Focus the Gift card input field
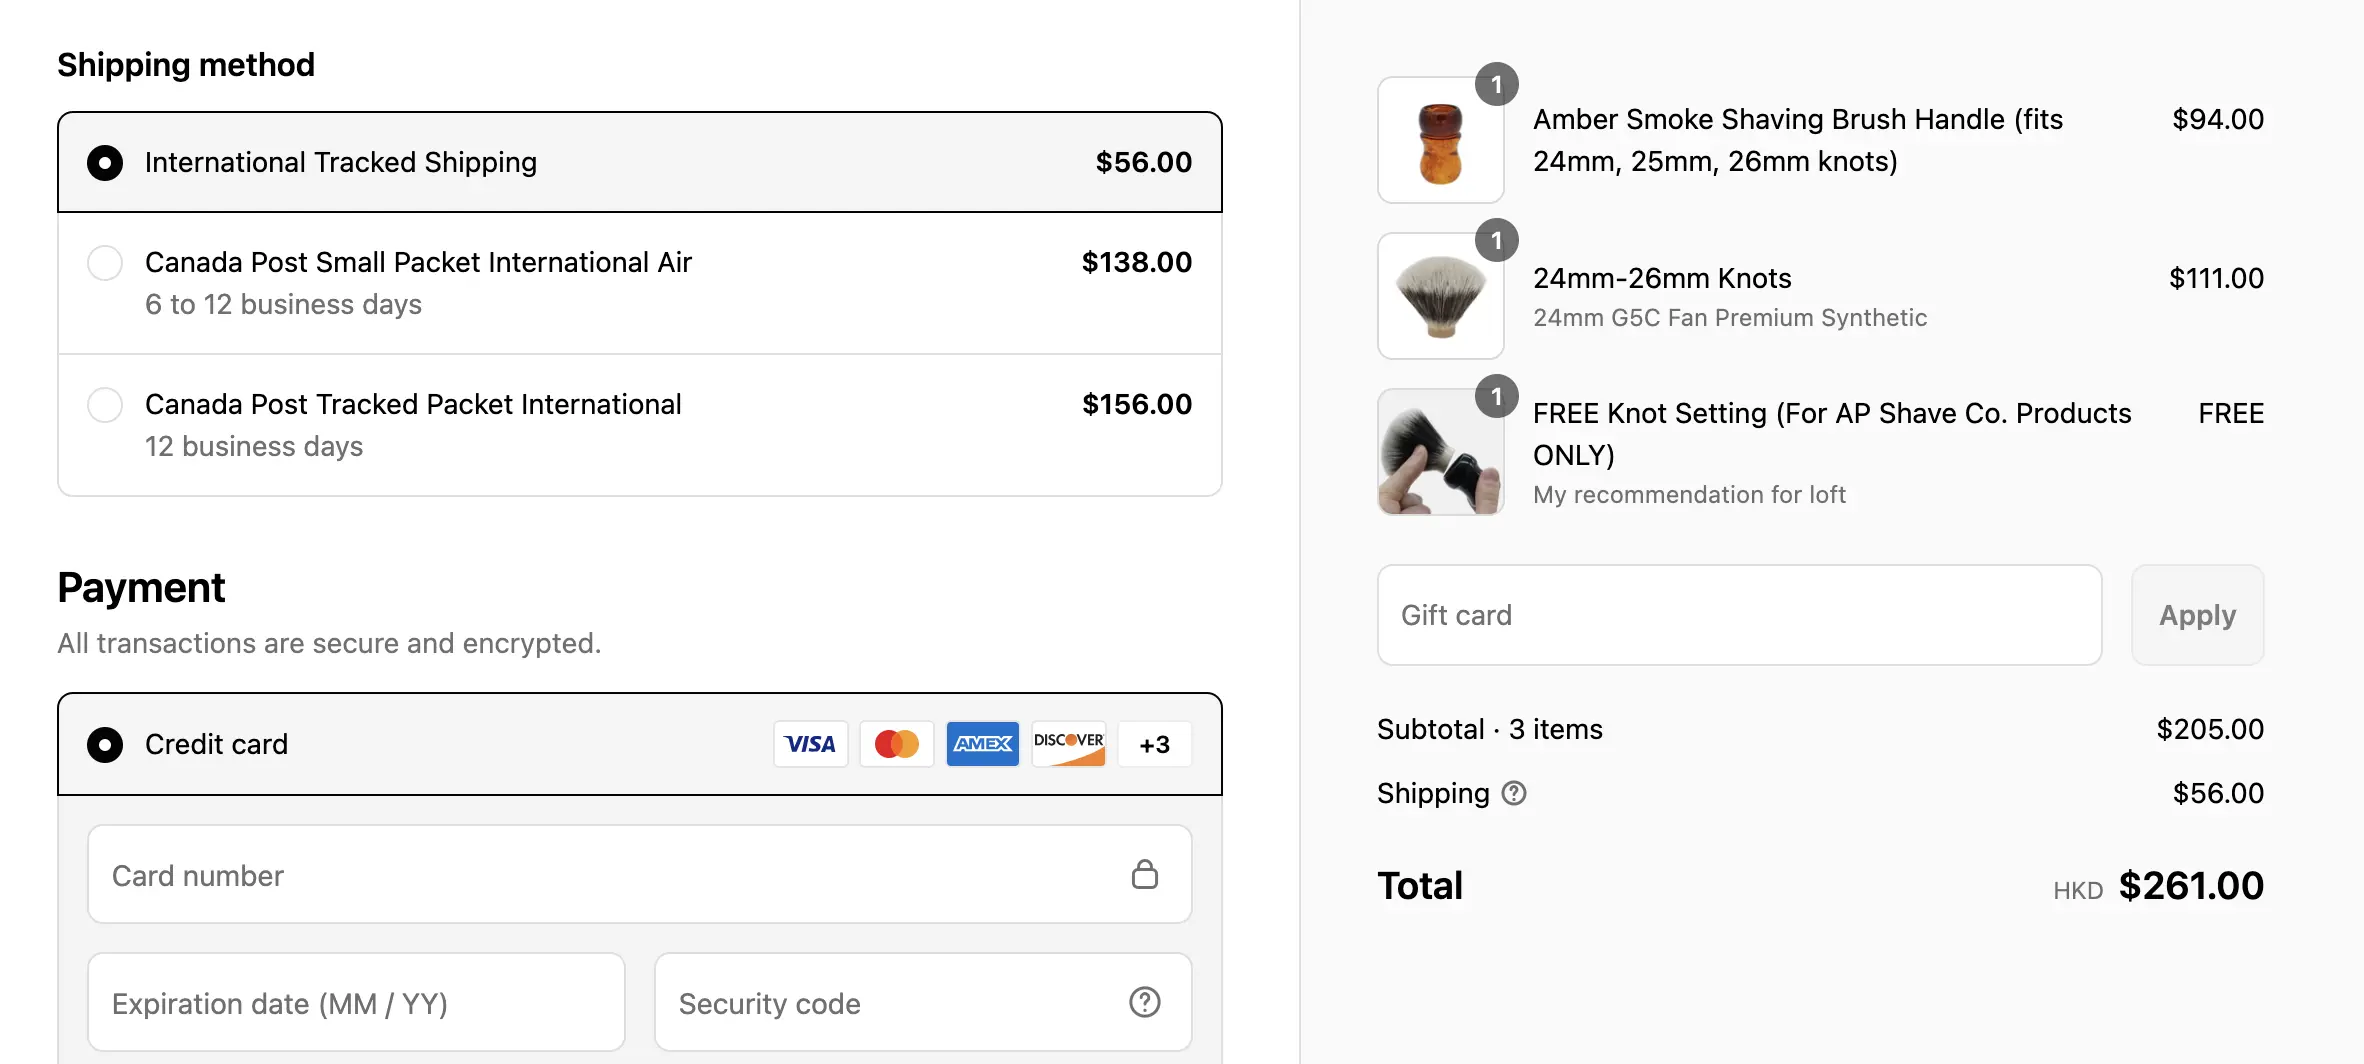Screen dimensions: 2364x1064 (x=1740, y=615)
